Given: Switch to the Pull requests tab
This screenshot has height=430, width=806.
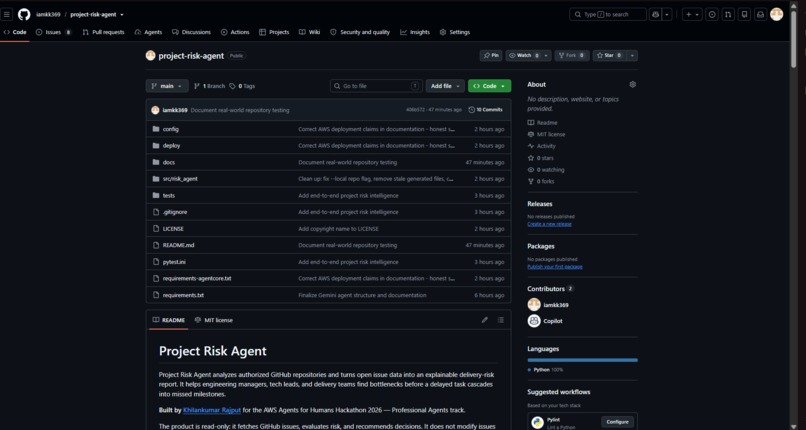Looking at the screenshot, I should click(103, 32).
